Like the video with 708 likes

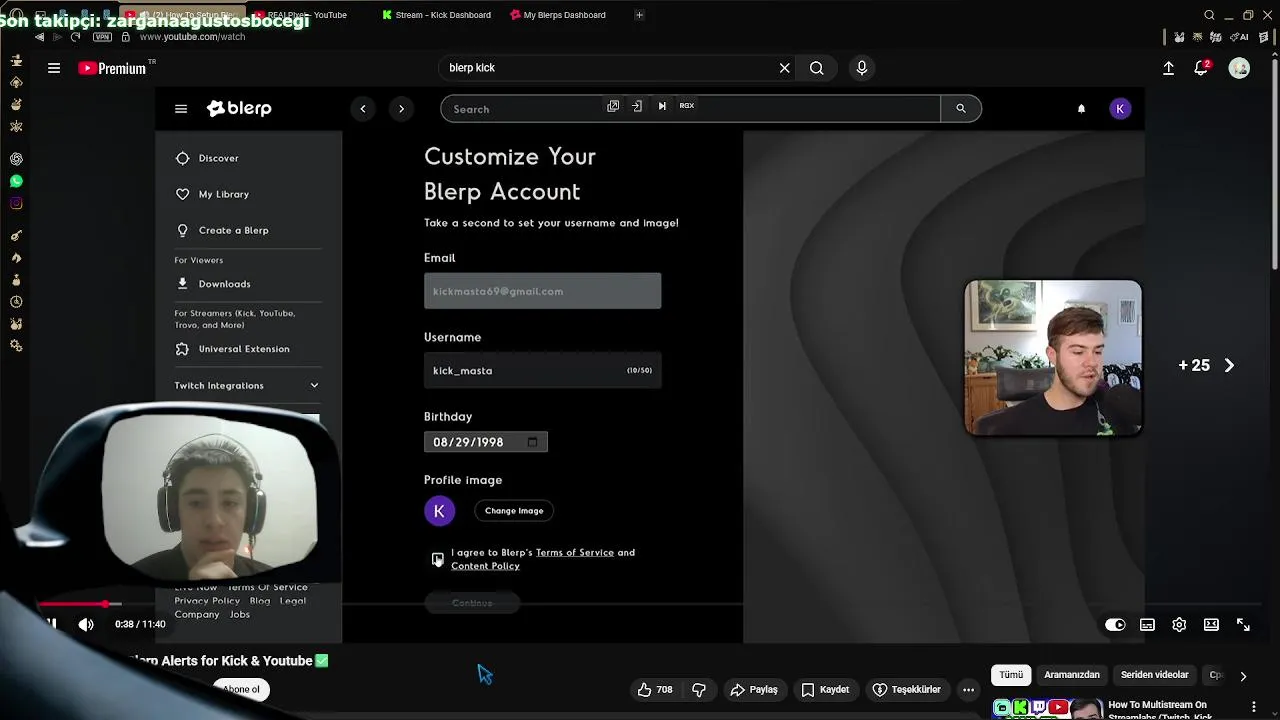click(656, 690)
